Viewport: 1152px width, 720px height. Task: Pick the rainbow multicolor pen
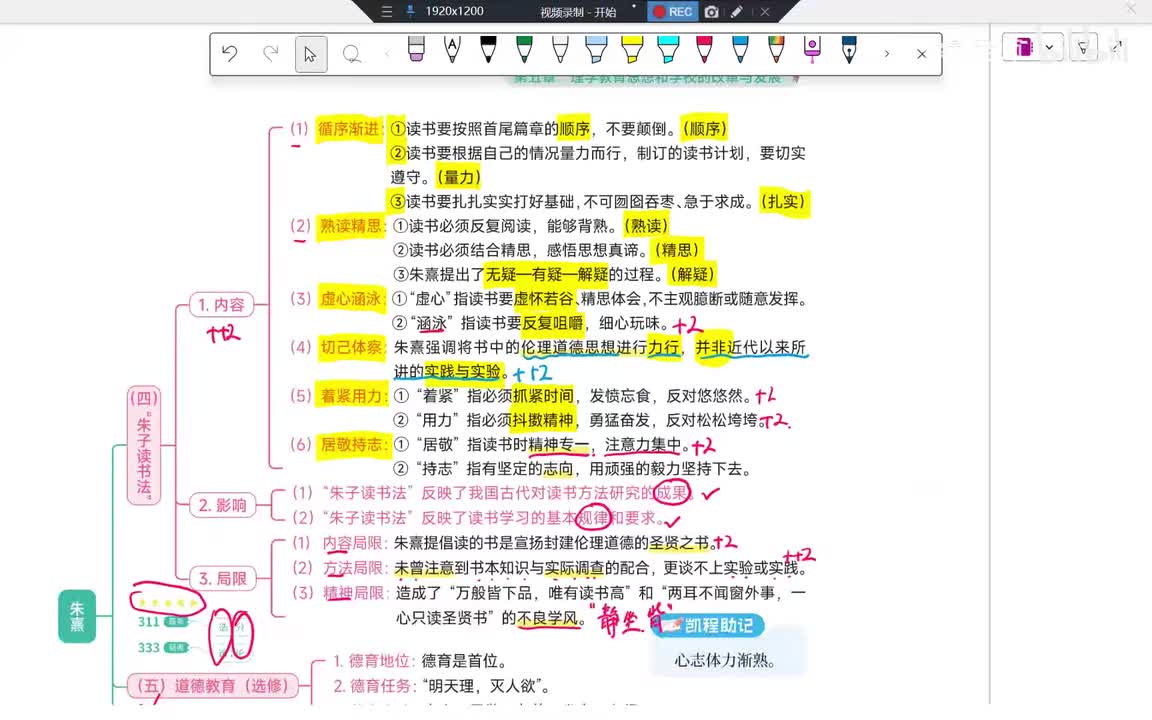(776, 48)
